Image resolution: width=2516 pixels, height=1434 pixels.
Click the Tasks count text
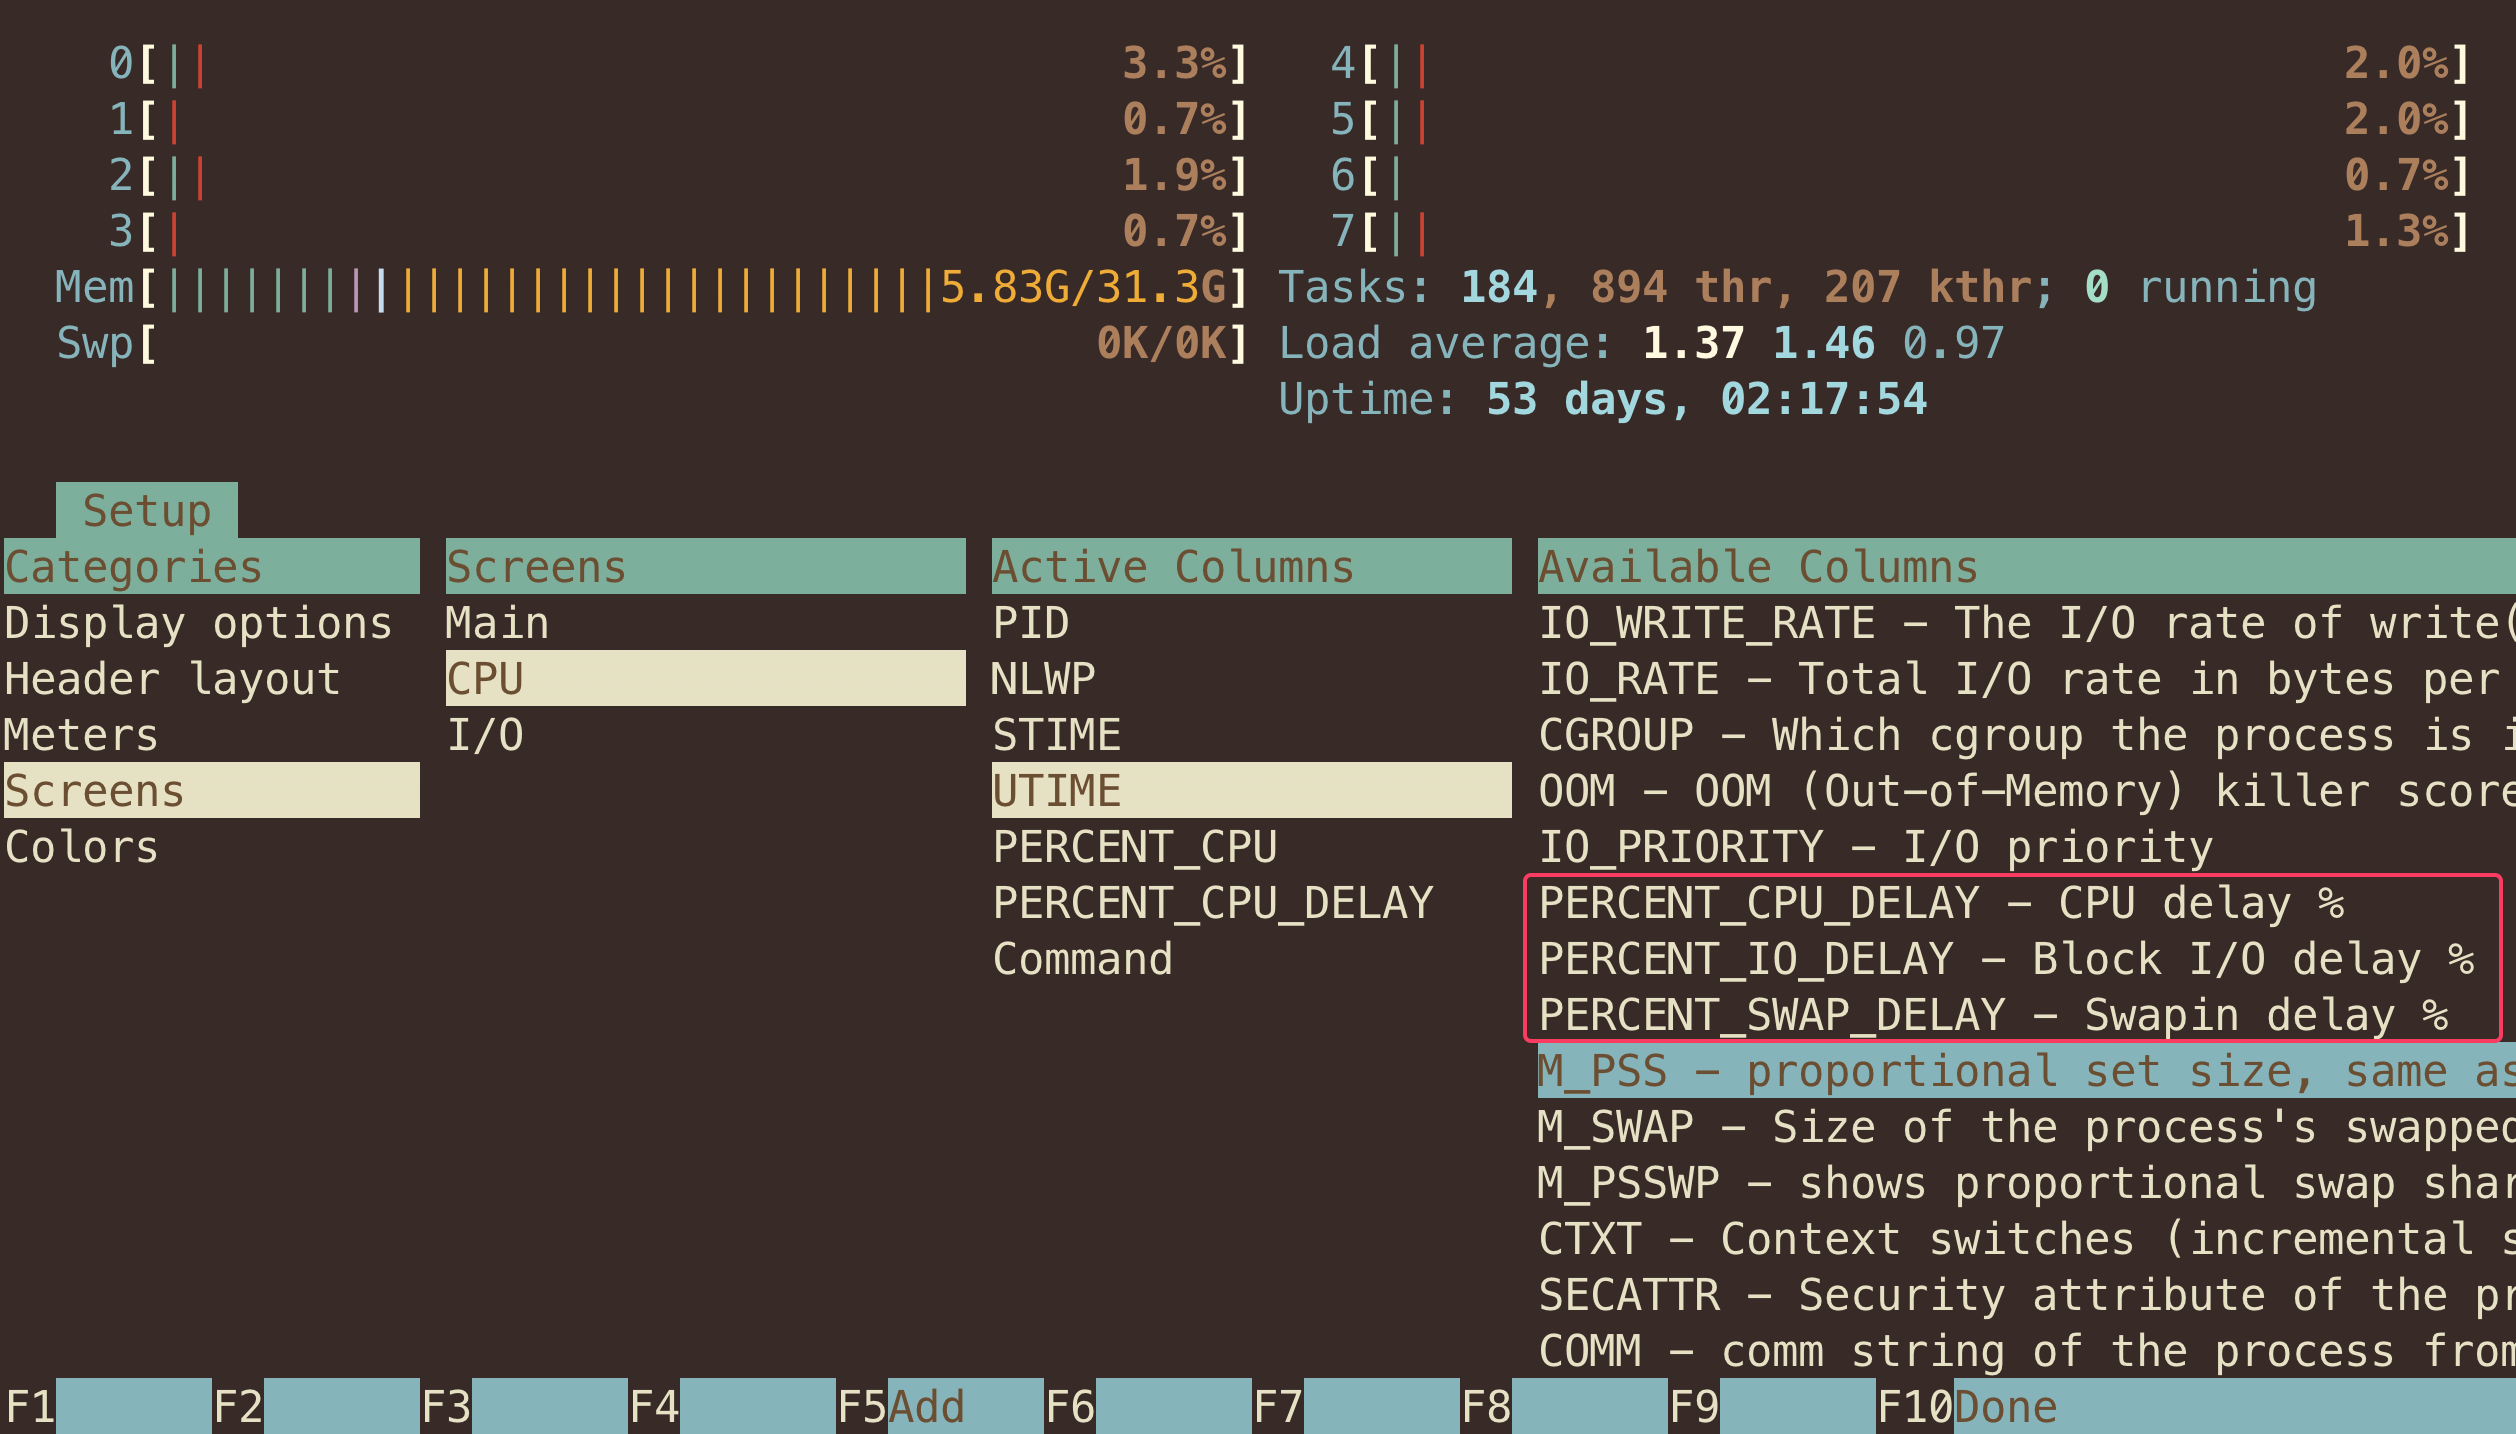(1797, 288)
